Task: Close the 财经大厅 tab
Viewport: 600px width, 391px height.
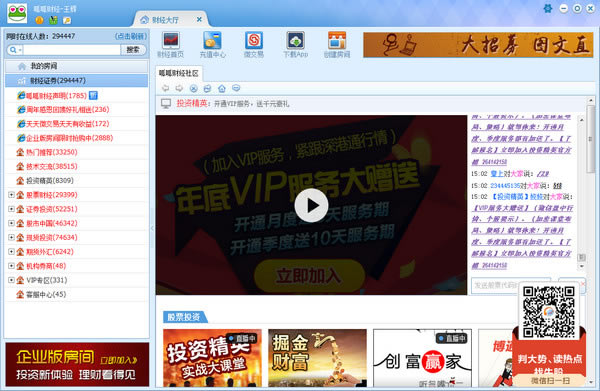Action: [199, 19]
